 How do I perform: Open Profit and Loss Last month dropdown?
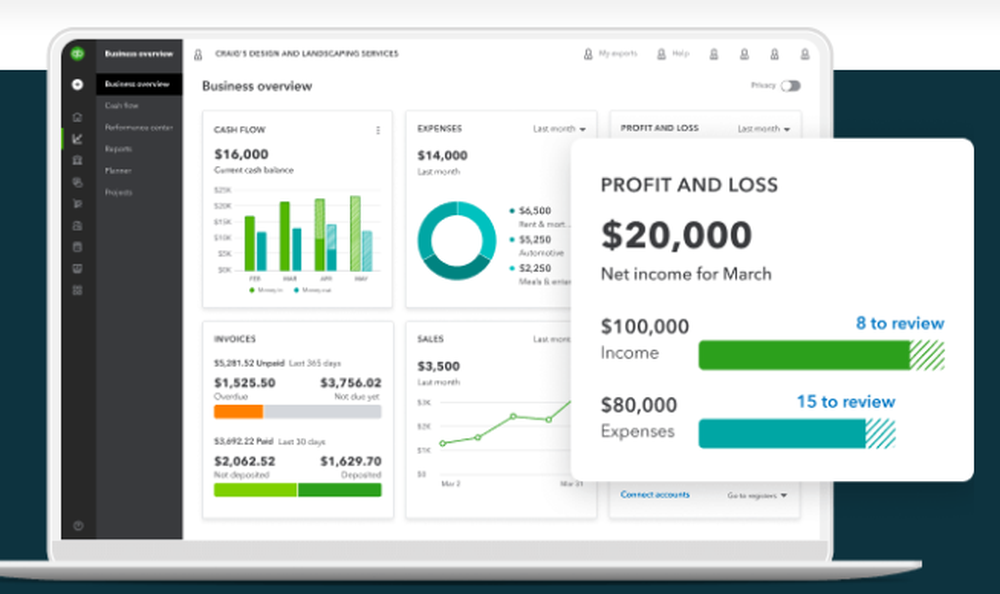(x=764, y=129)
